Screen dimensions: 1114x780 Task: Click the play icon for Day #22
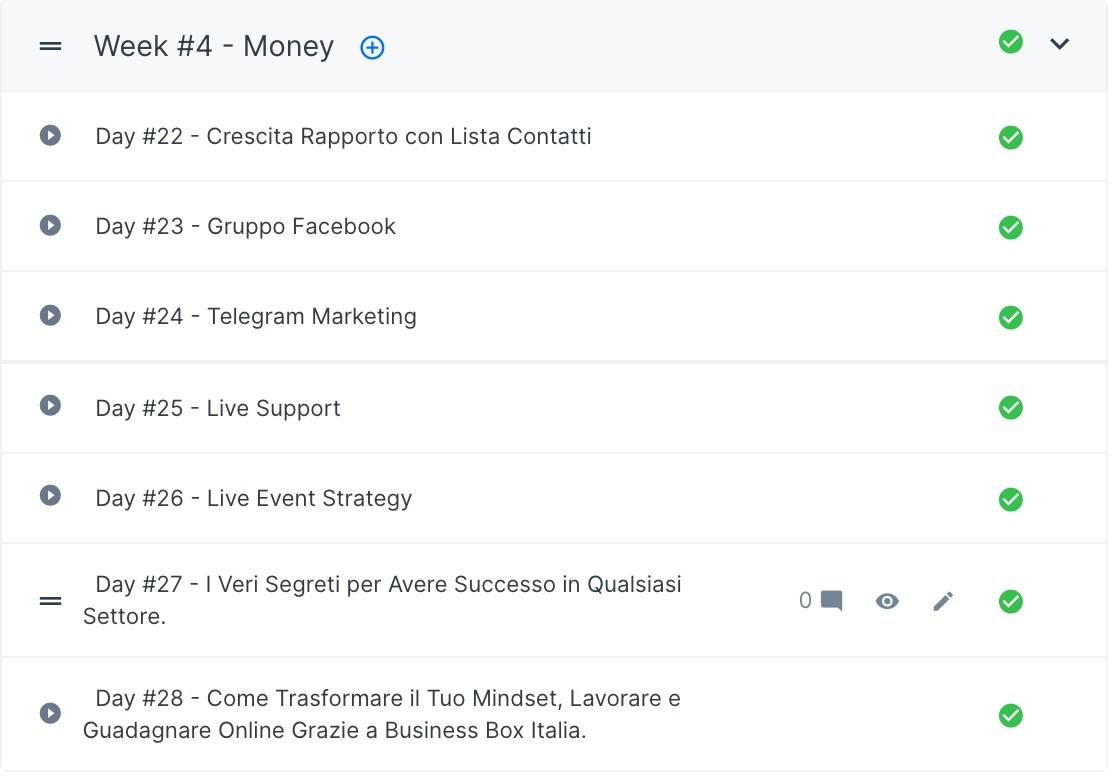[x=50, y=135]
